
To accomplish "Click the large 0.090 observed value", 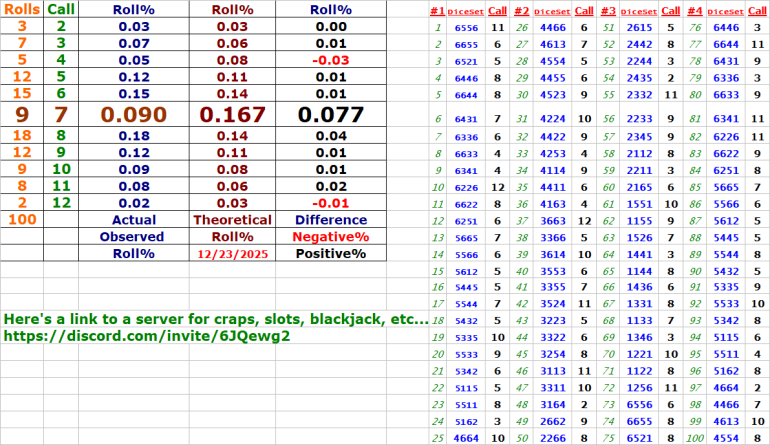I will (x=134, y=114).
